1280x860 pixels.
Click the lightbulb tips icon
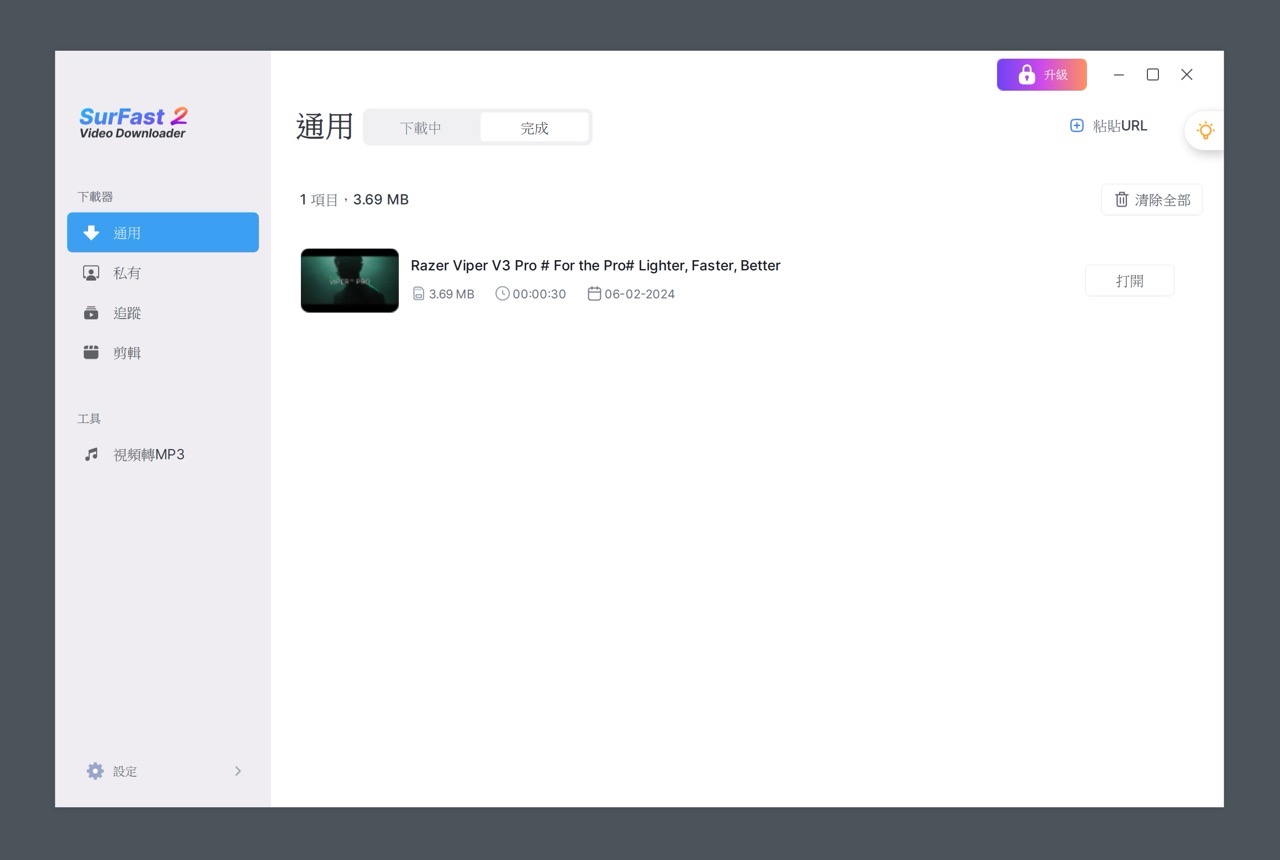(1206, 130)
